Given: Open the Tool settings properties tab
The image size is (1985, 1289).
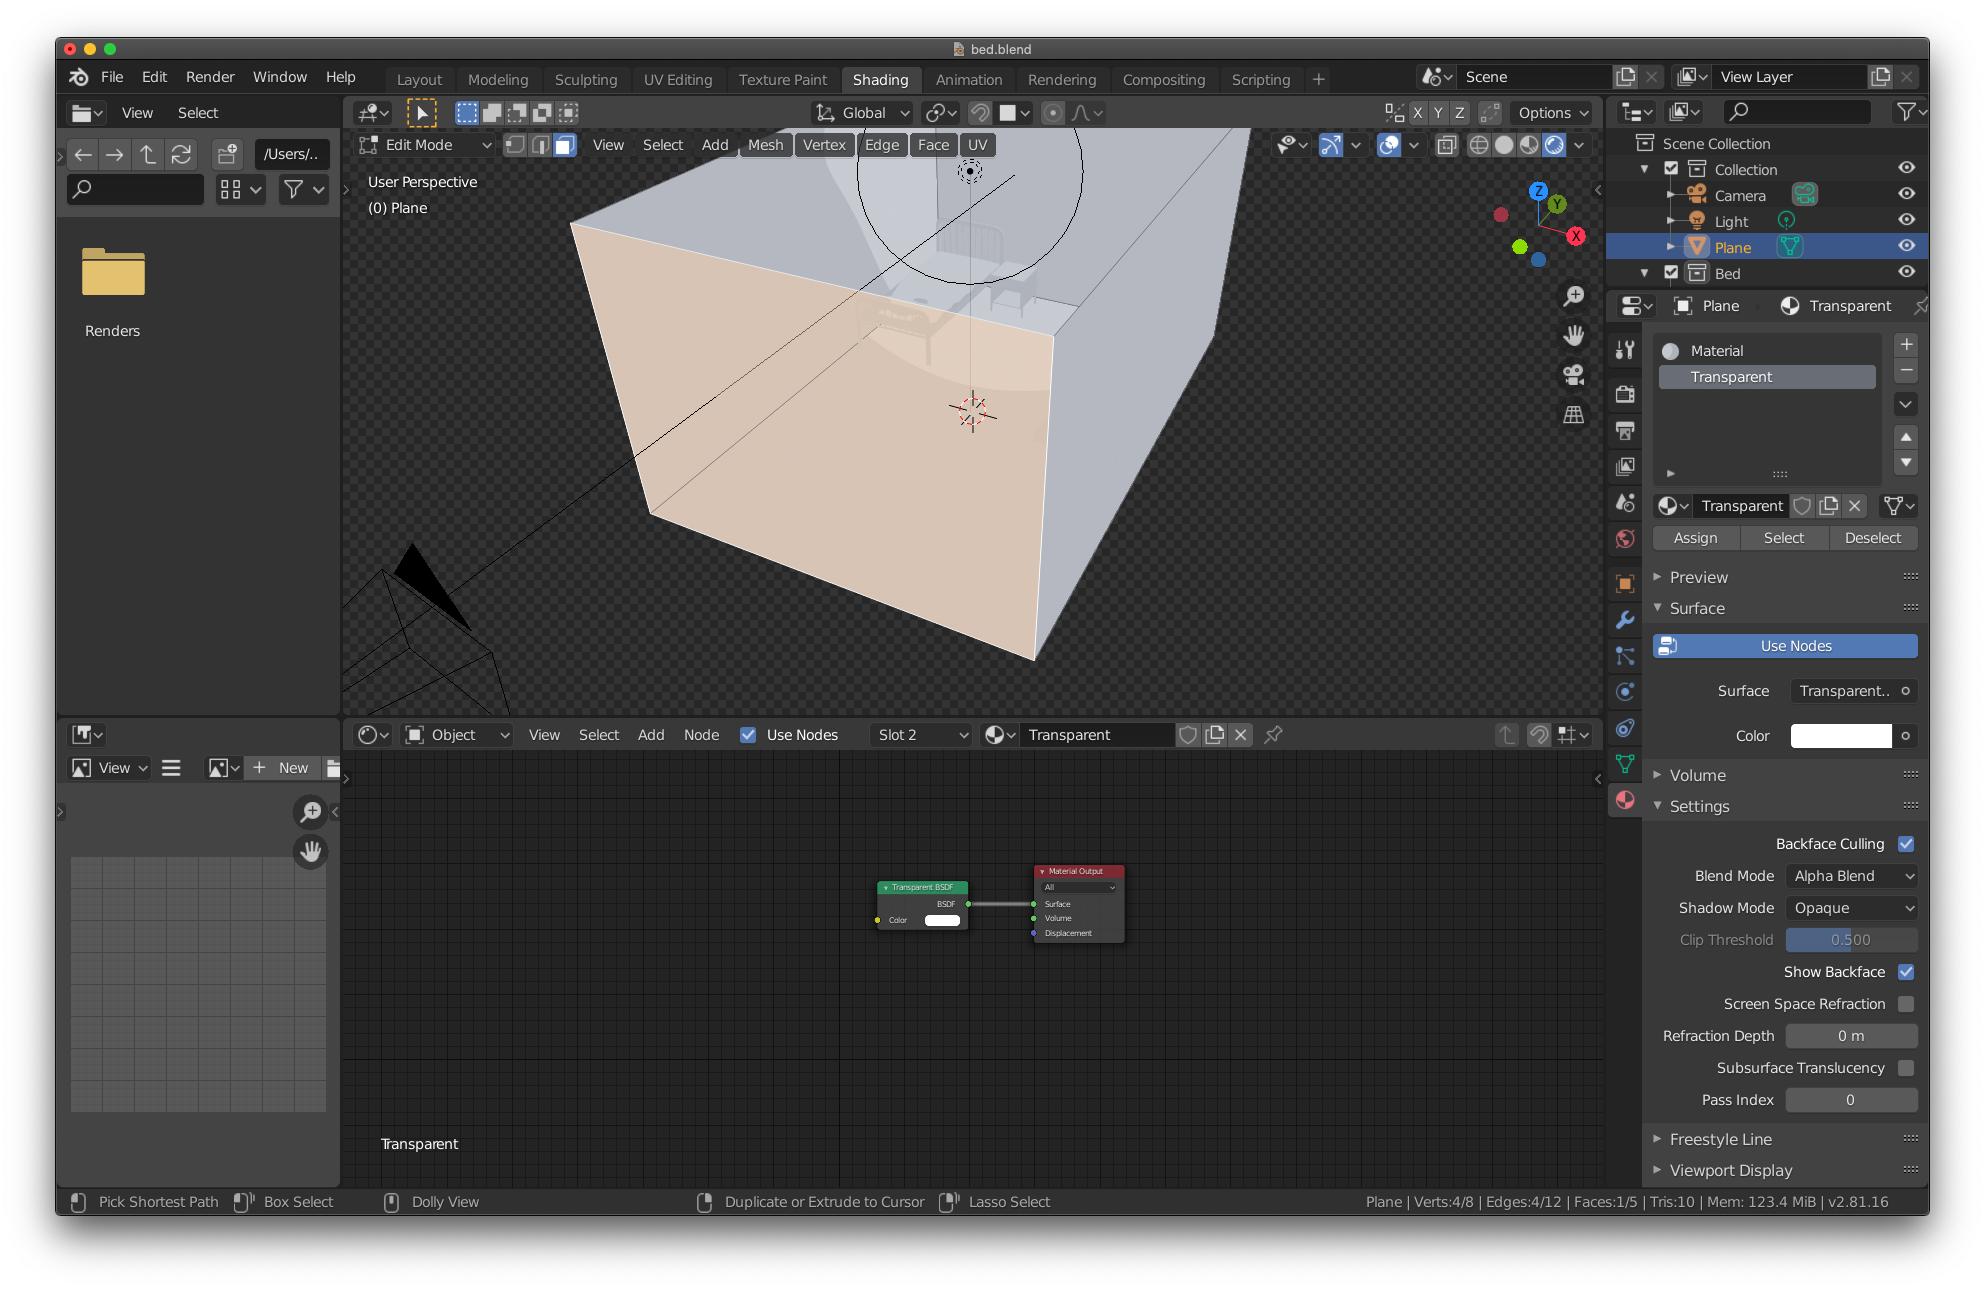Looking at the screenshot, I should [x=1625, y=349].
